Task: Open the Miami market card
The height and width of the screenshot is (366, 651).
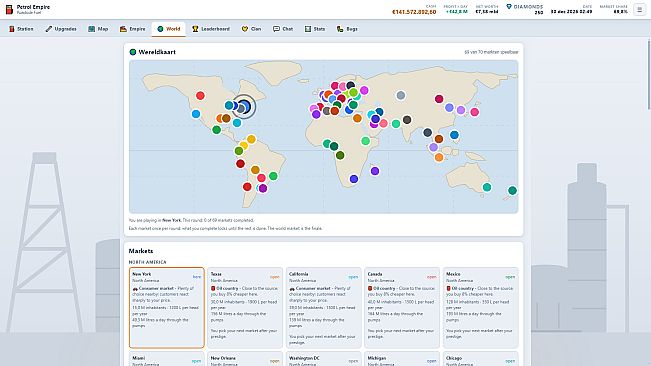Action: point(166,359)
